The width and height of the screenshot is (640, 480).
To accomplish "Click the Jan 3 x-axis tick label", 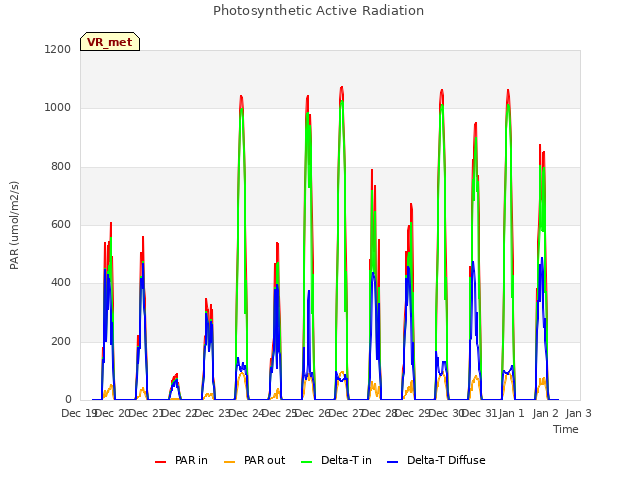I will click(579, 413).
